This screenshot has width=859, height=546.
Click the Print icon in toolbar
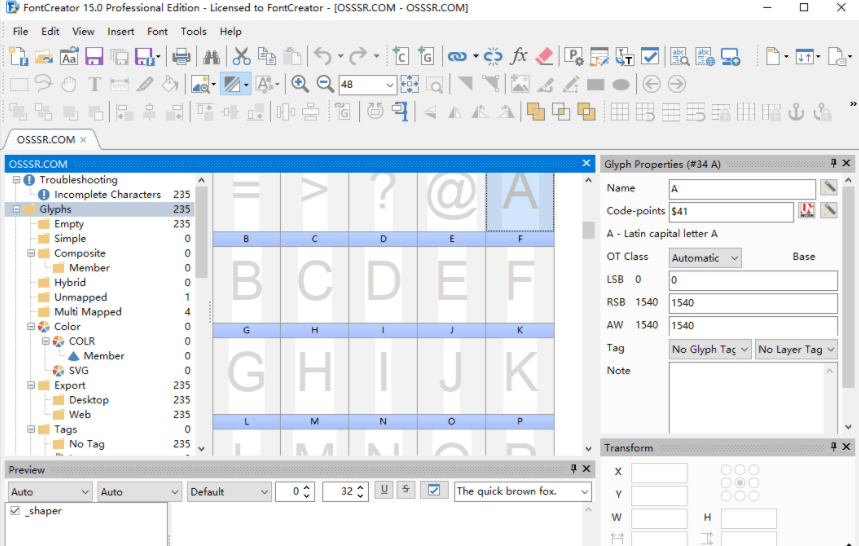pos(181,57)
